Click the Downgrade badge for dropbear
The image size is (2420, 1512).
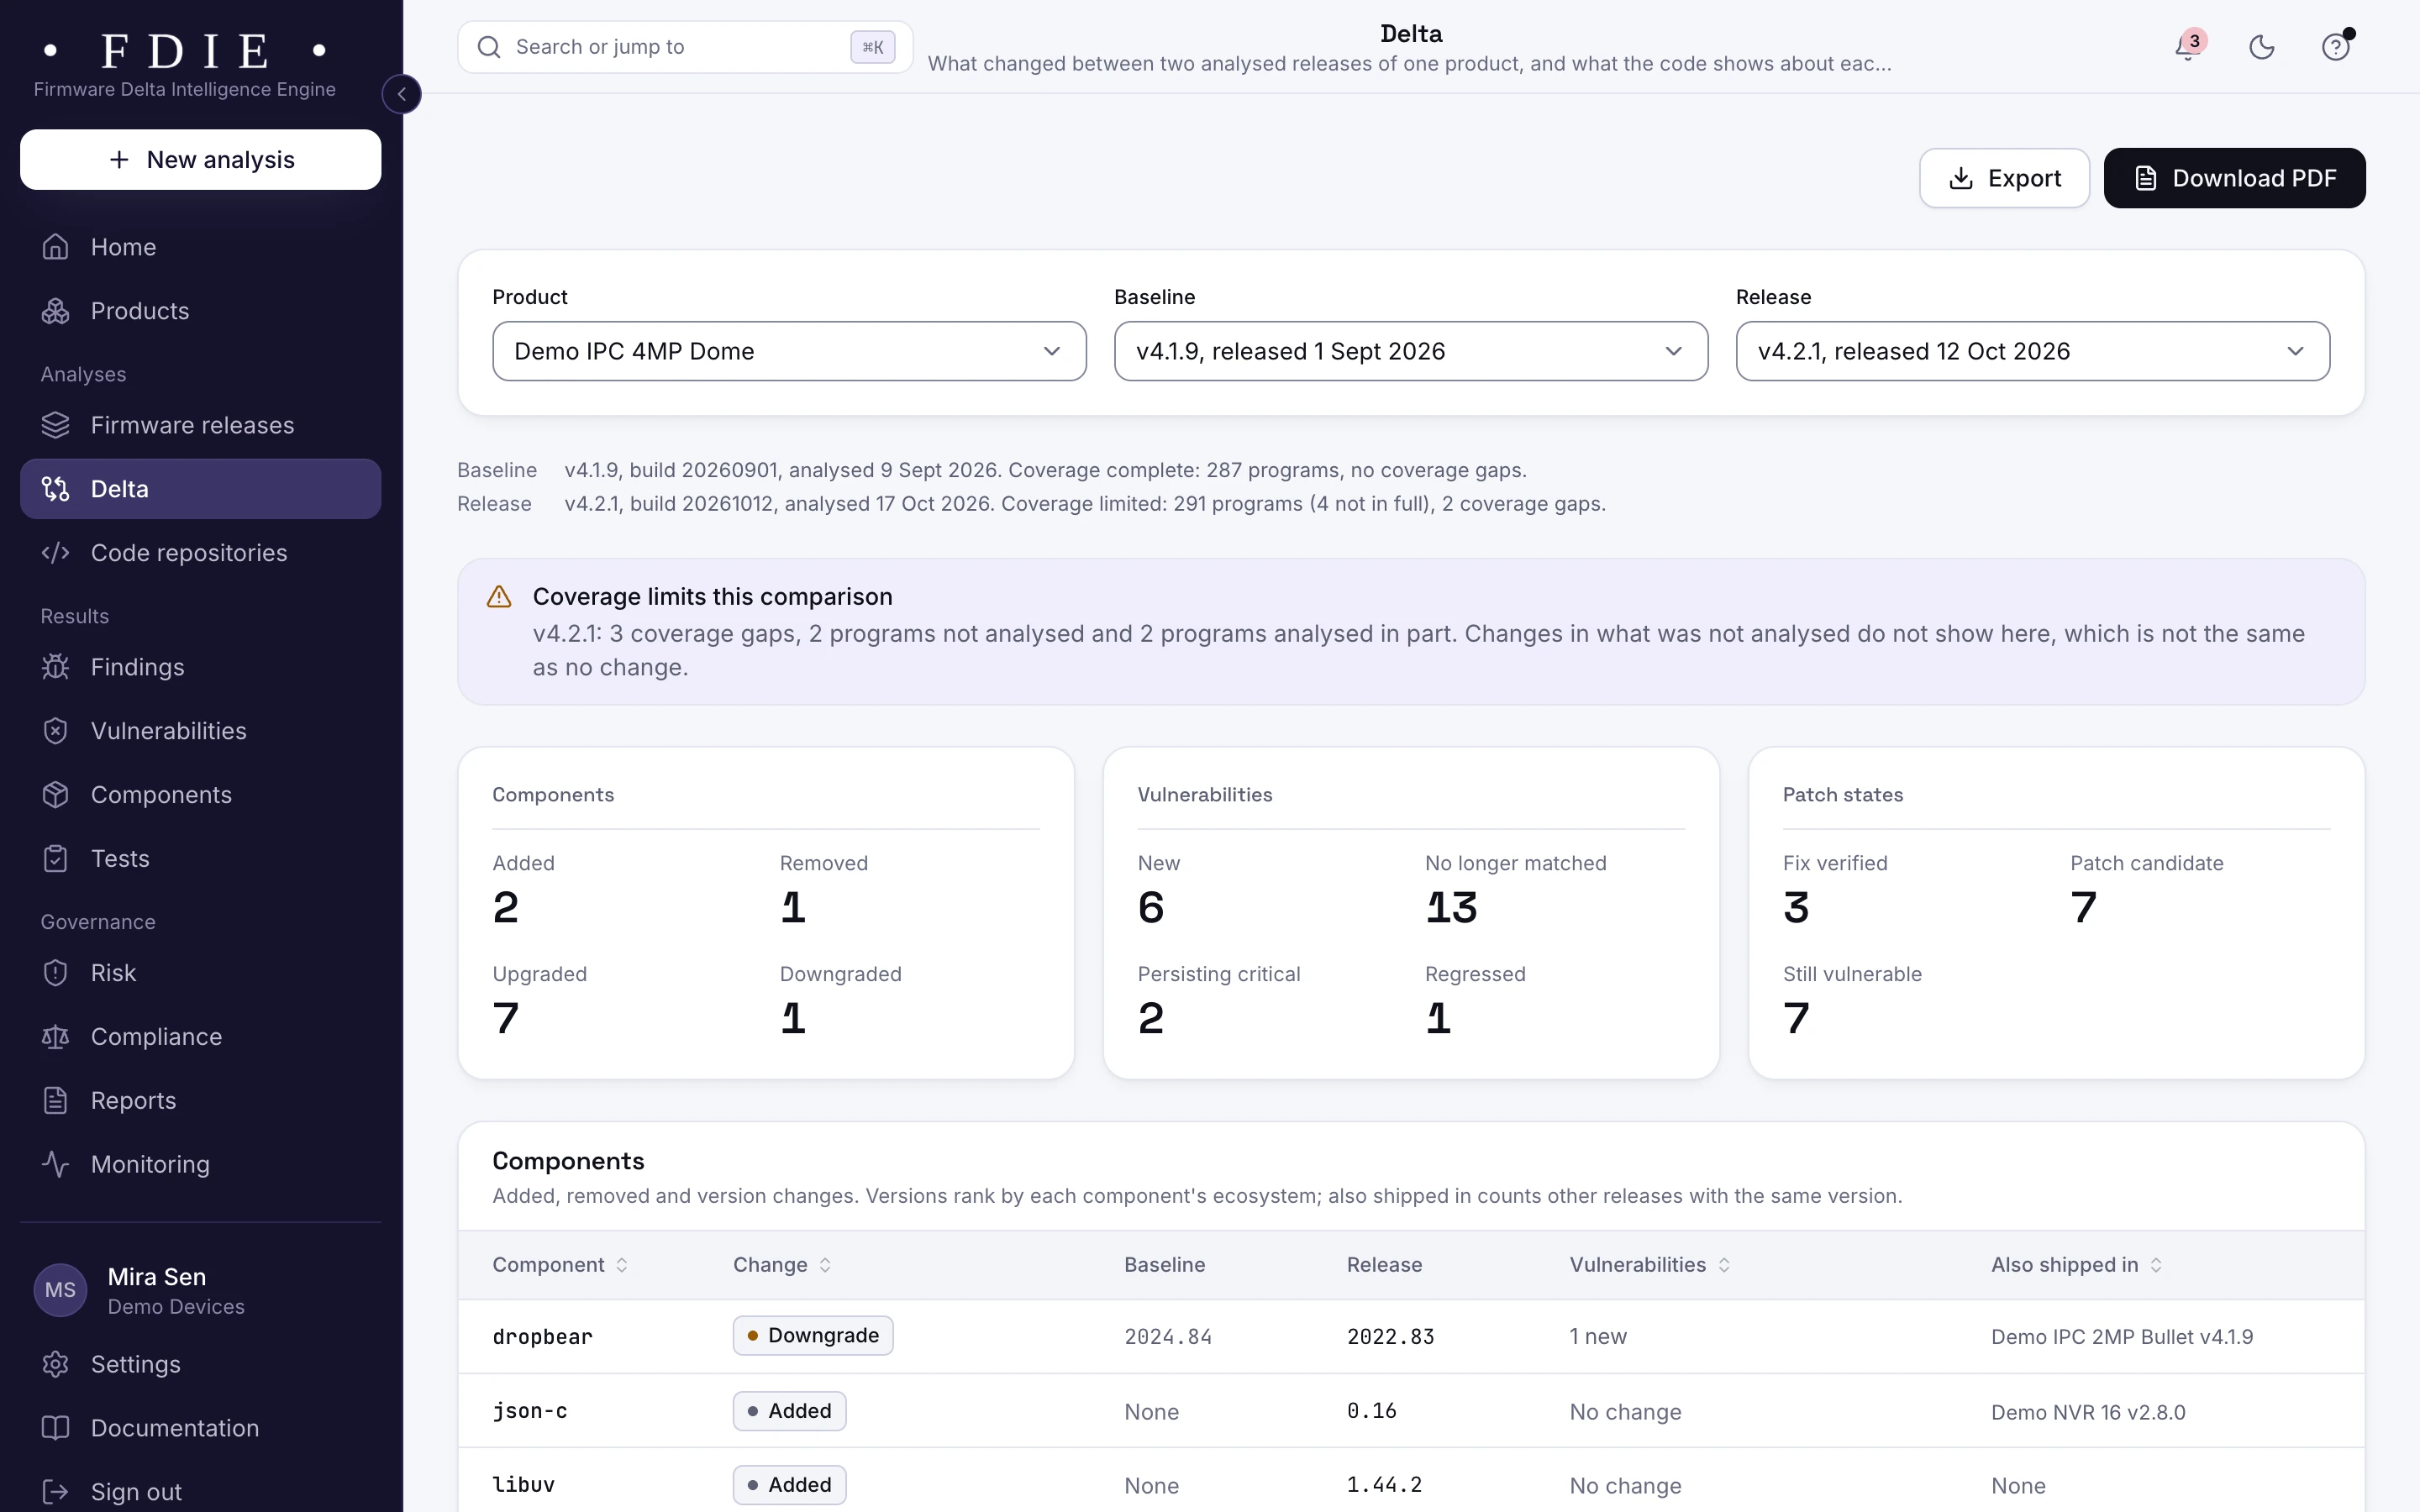(813, 1336)
